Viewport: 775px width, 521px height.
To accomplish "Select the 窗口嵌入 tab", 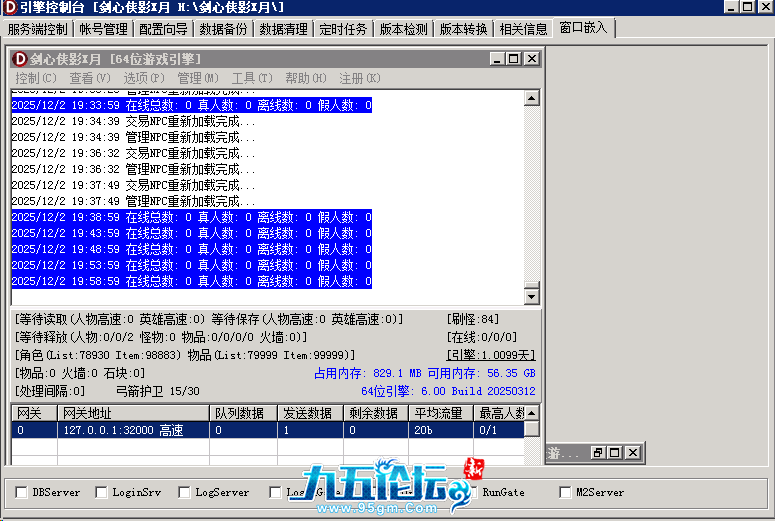I will (x=583, y=28).
